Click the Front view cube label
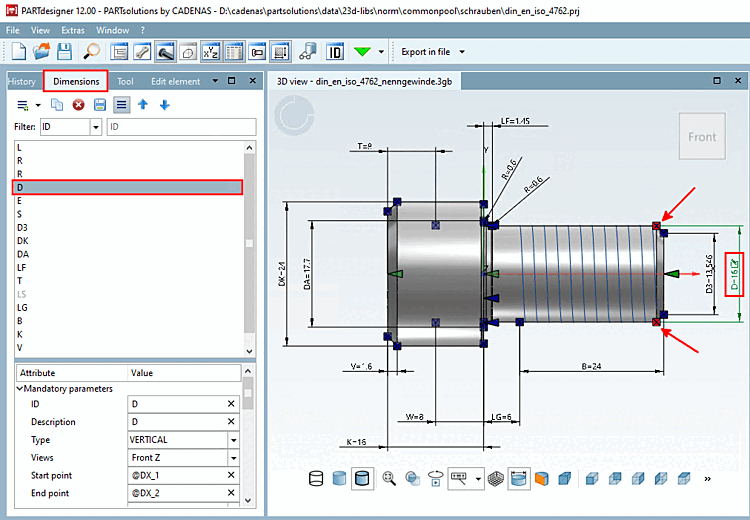 click(702, 137)
